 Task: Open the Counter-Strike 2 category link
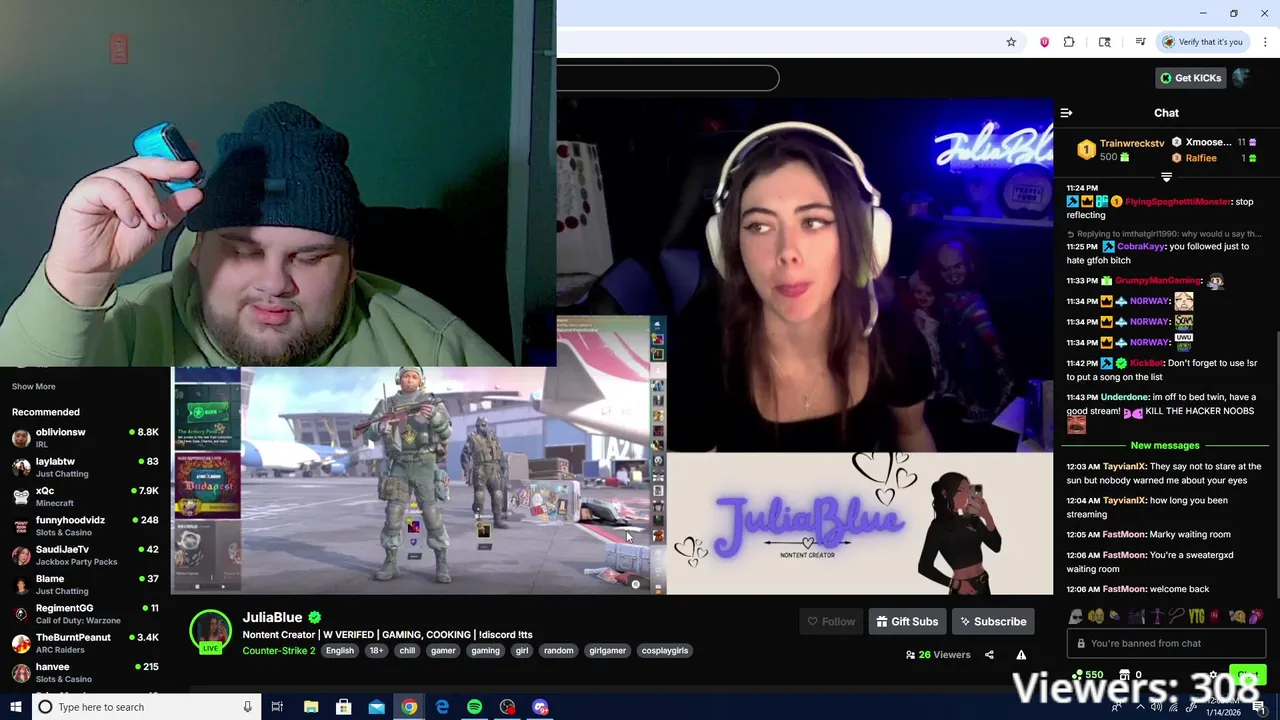tap(278, 651)
